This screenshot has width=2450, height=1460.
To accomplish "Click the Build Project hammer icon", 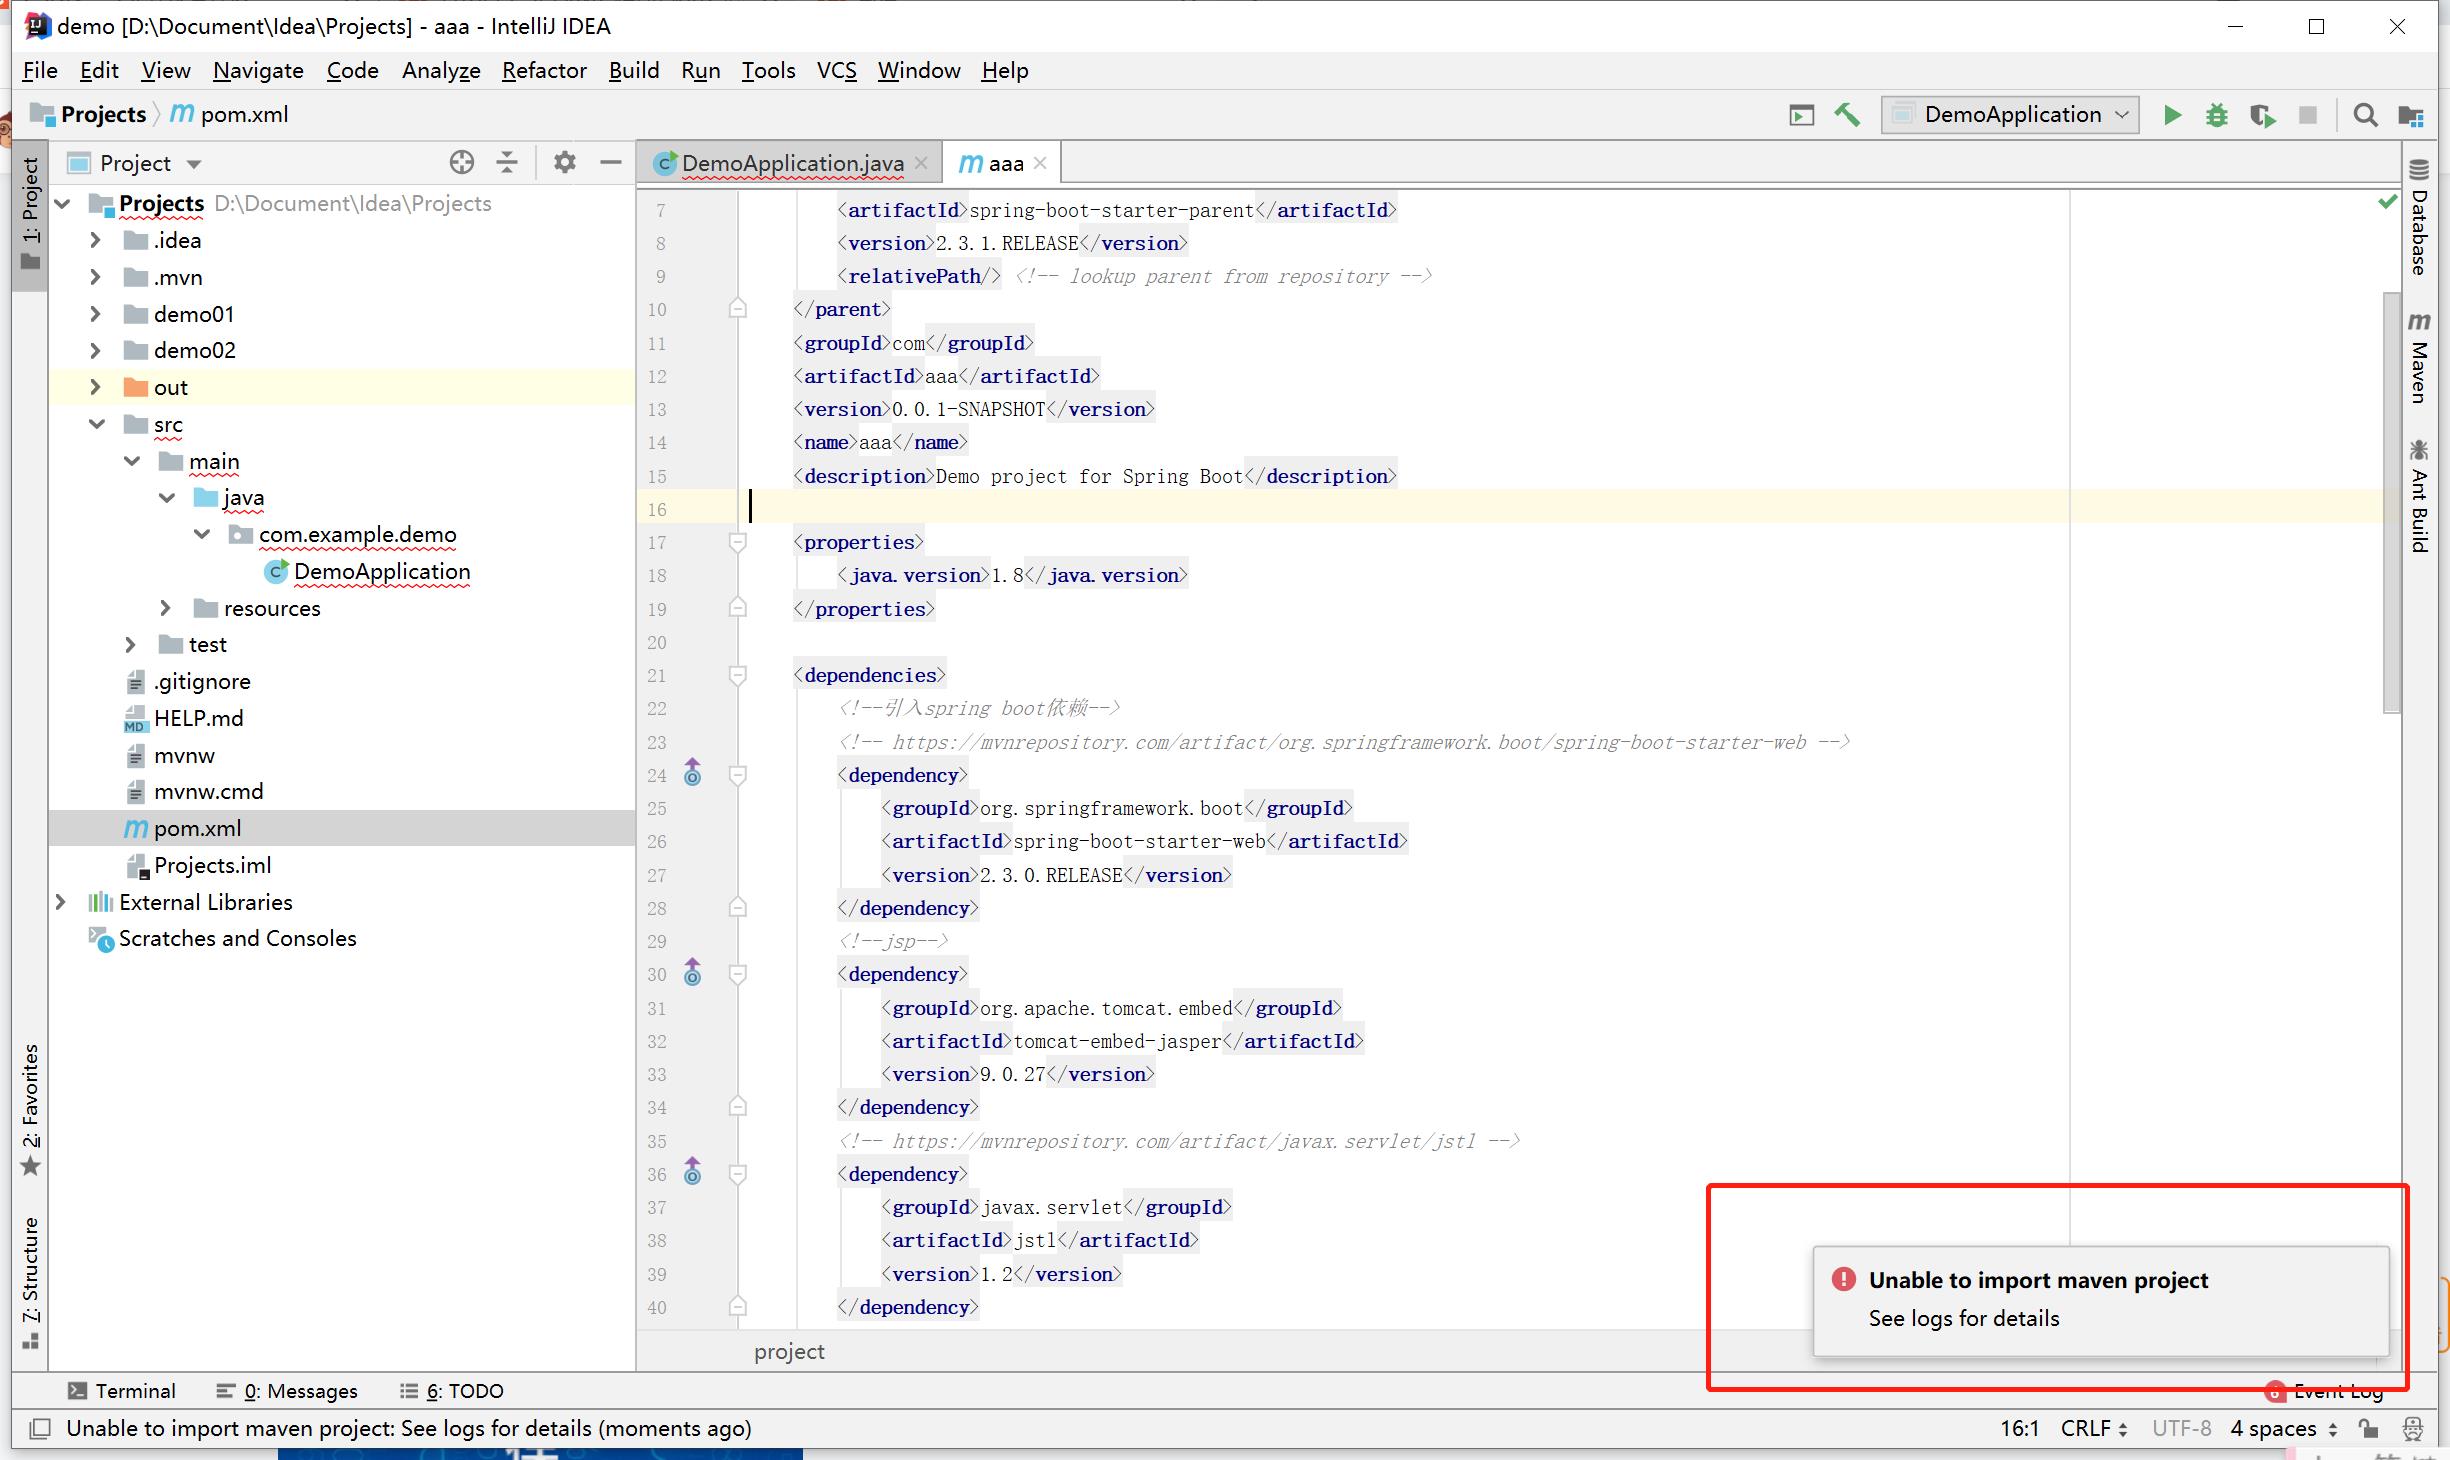I will 1847,115.
